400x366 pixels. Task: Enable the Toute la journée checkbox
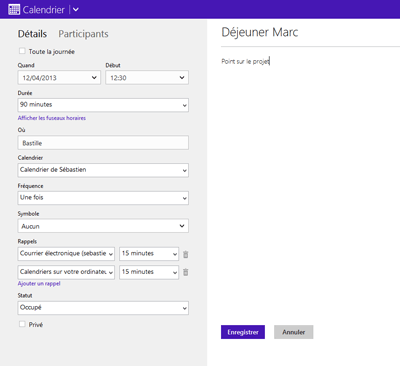pos(22,51)
